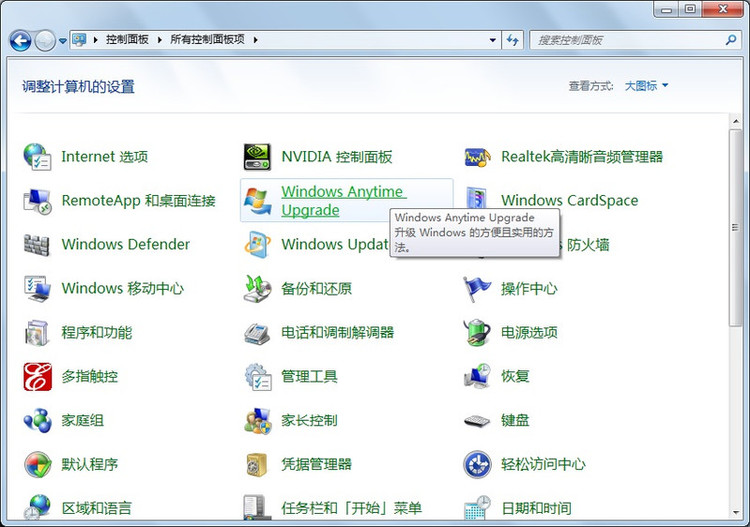This screenshot has width=750, height=527.
Task: Open the 电话和调制解调器 icon
Action: pos(257,332)
